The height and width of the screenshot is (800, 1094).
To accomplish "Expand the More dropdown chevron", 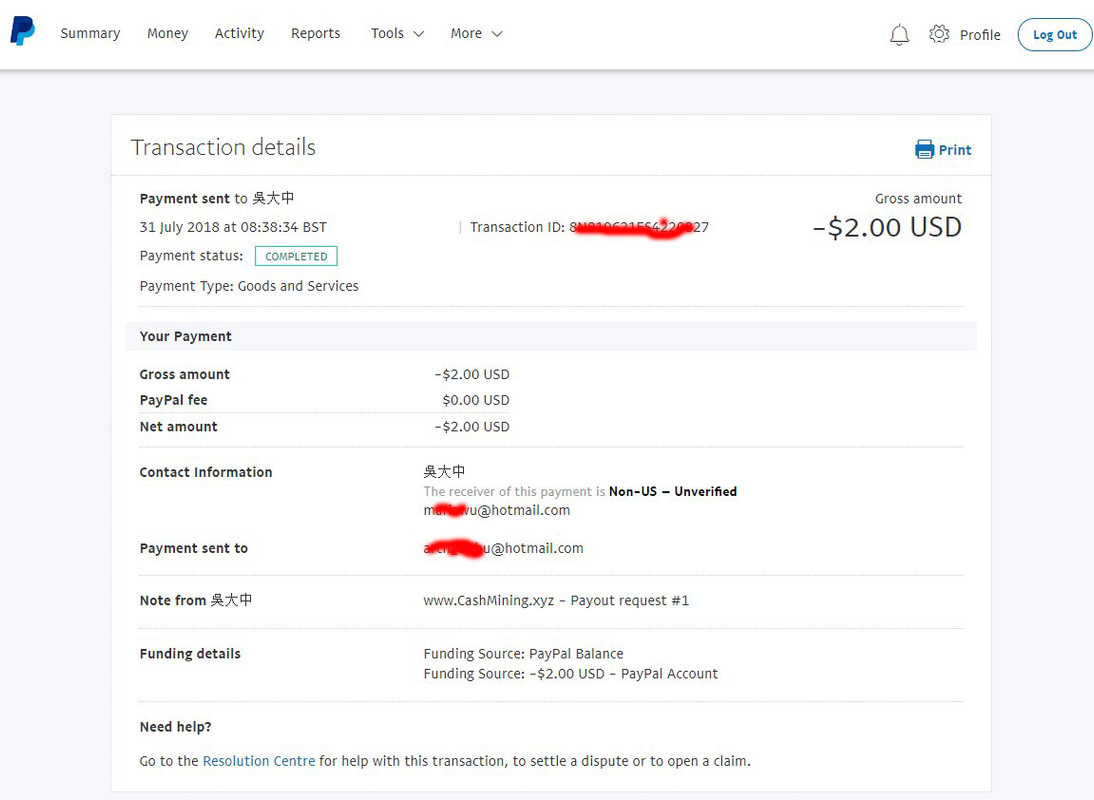I will (497, 33).
